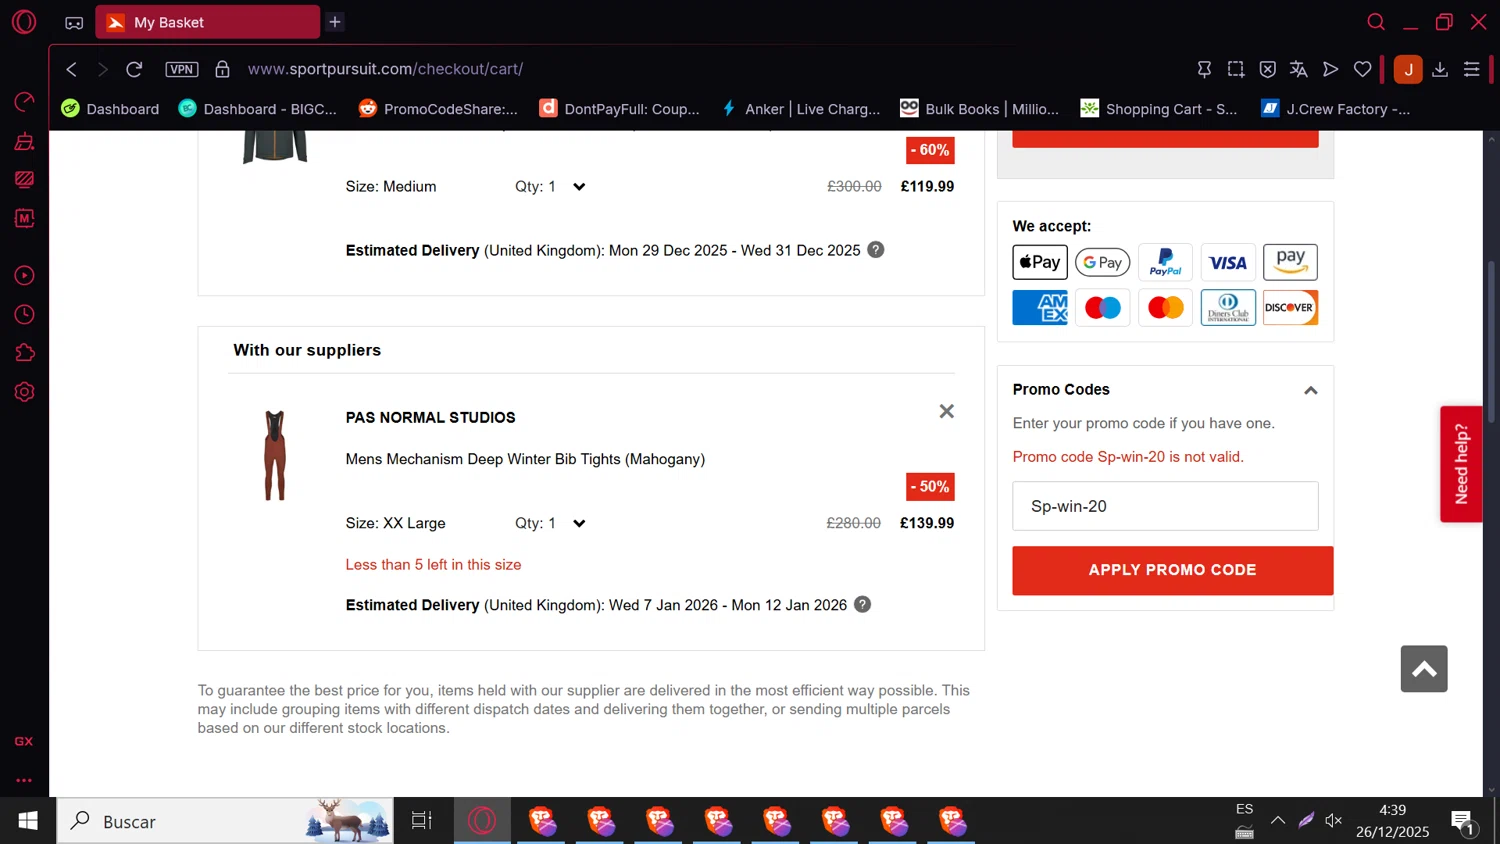Open the Dashboard bookmark
1500x844 pixels.
[110, 109]
